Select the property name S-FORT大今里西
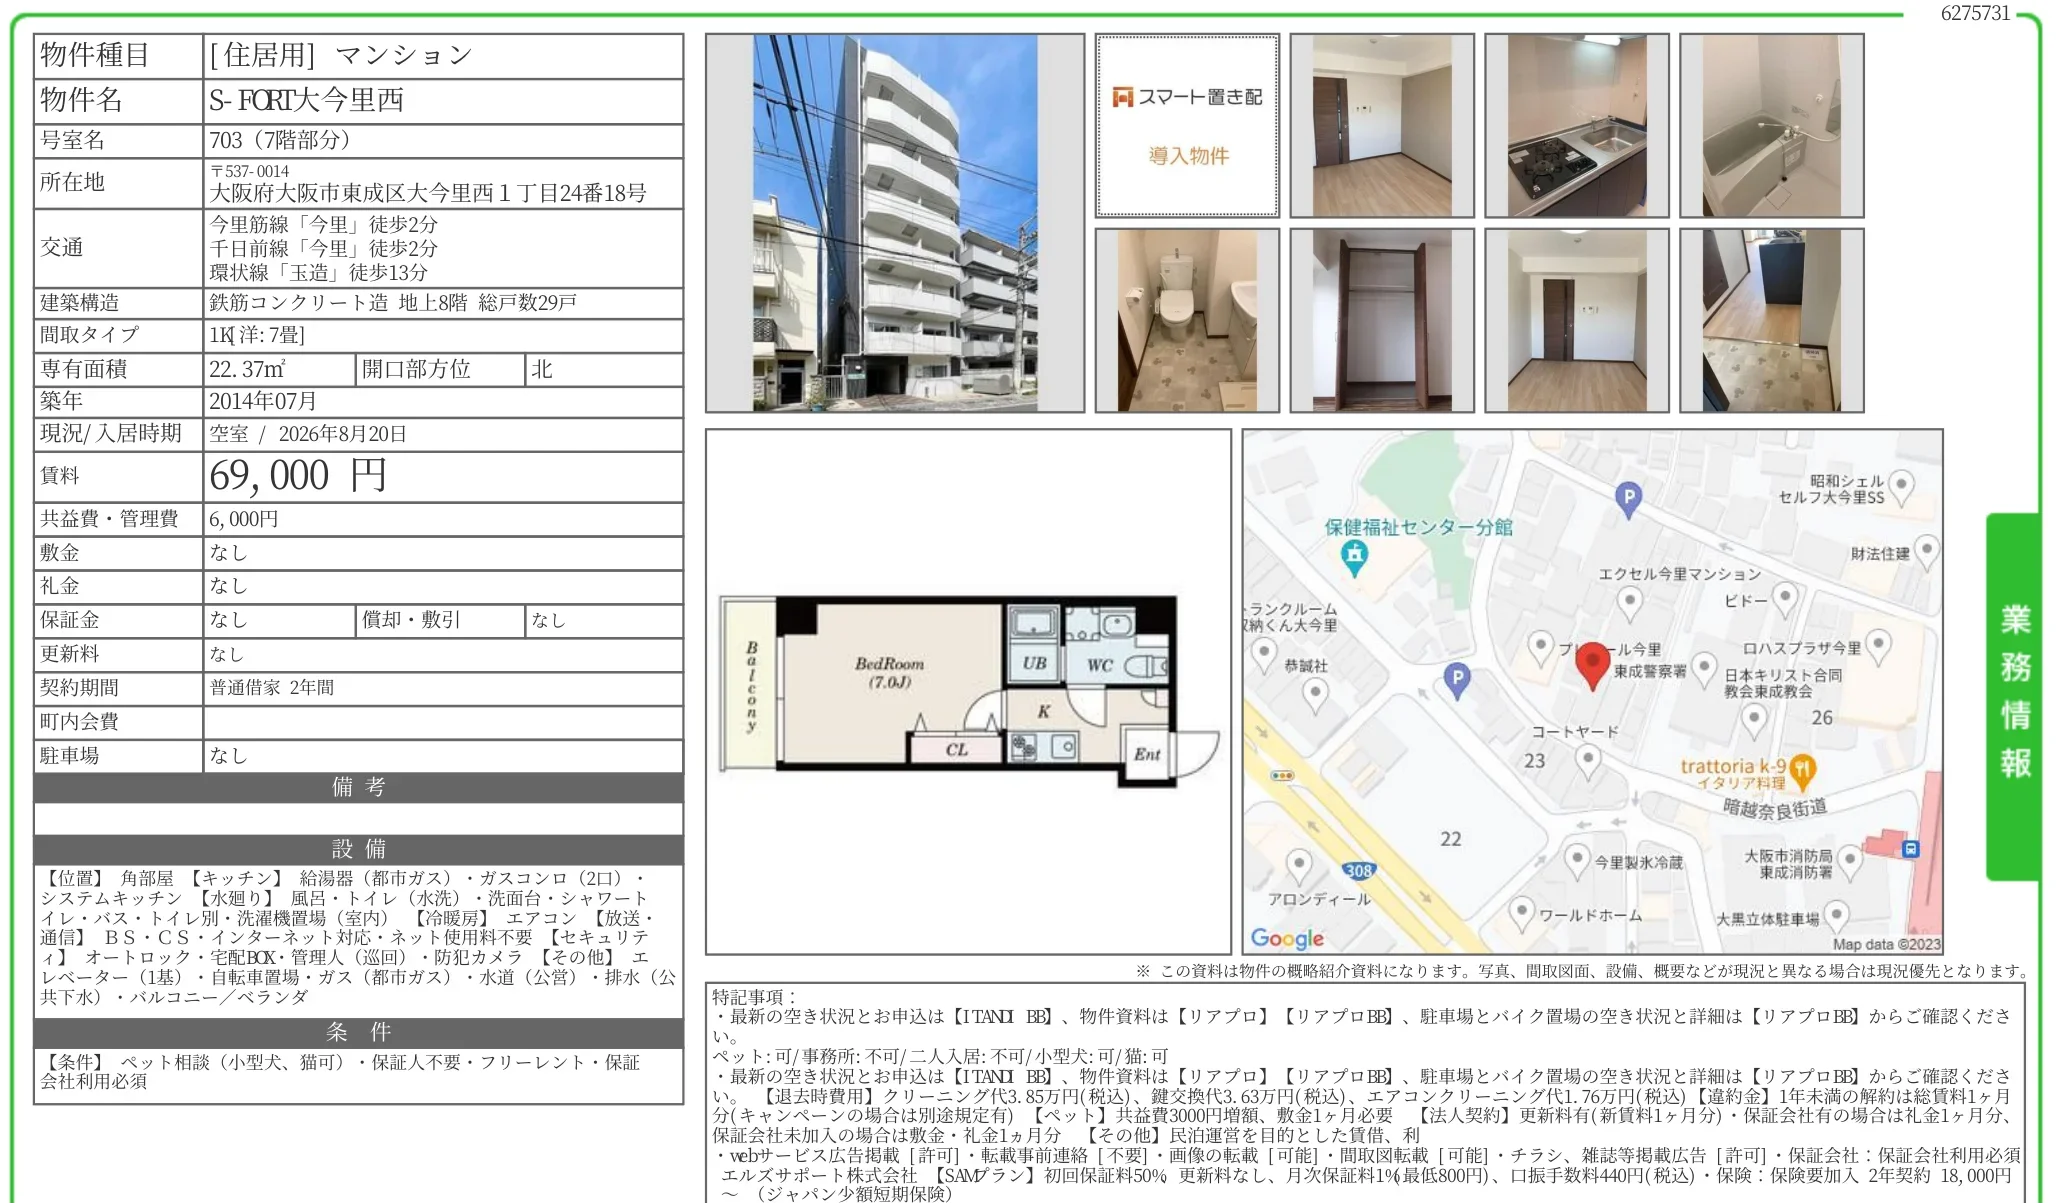 [x=306, y=100]
